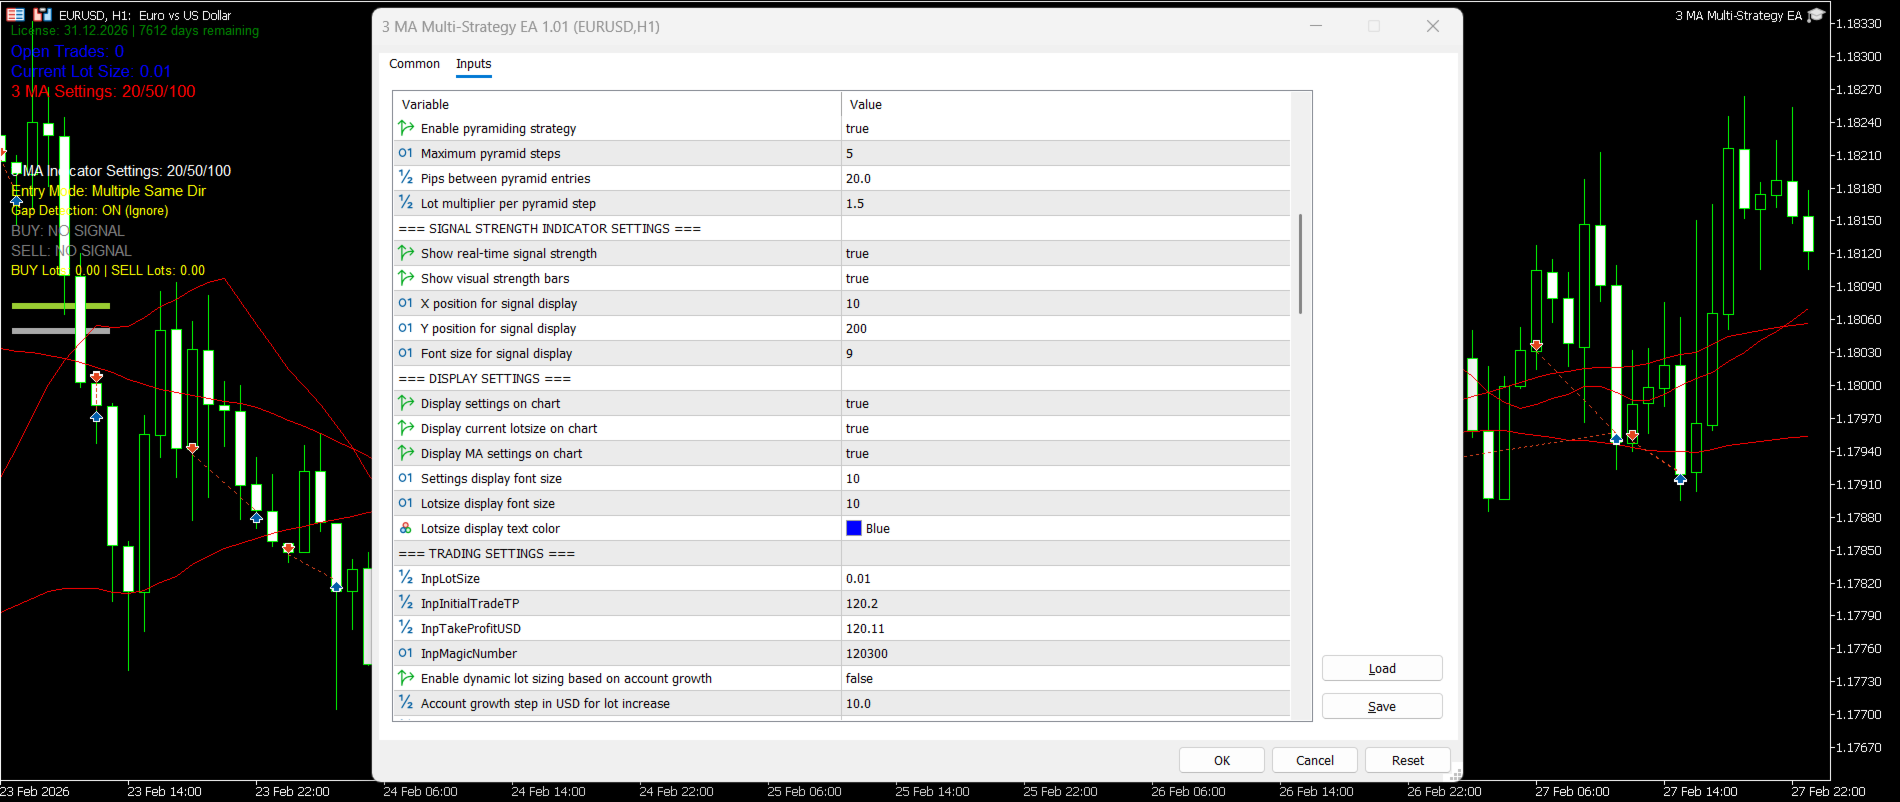This screenshot has width=1900, height=802.
Task: Click the double icon beside InpLotSize
Action: [406, 578]
